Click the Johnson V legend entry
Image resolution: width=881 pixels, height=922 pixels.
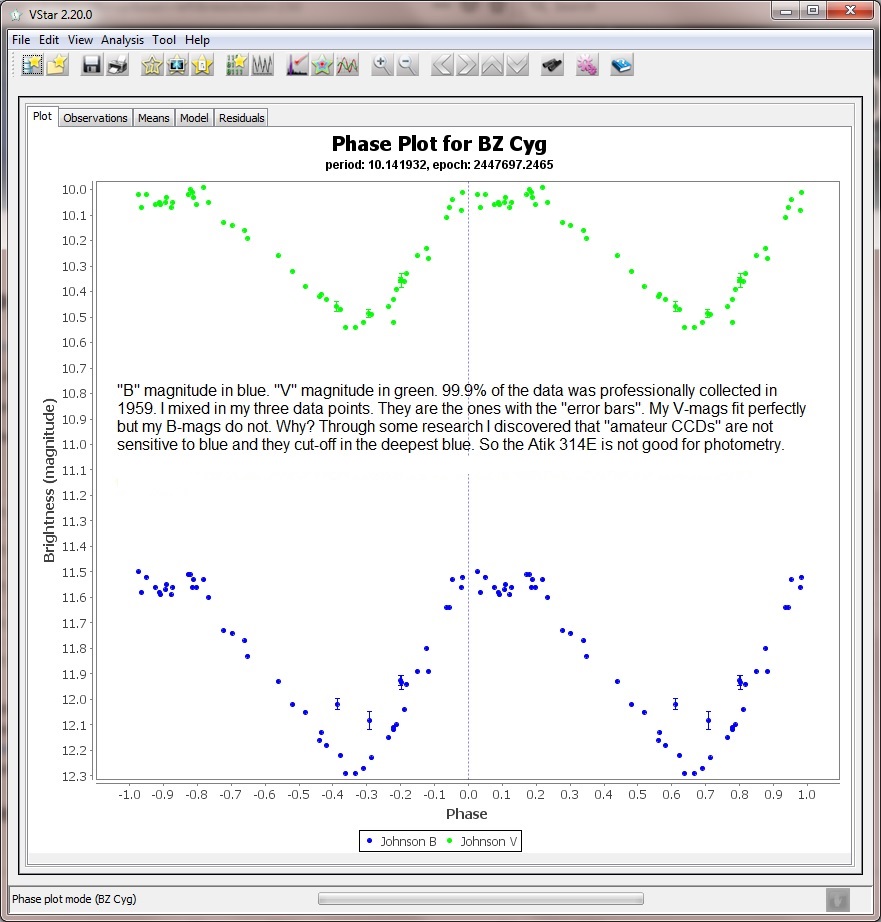(x=482, y=841)
